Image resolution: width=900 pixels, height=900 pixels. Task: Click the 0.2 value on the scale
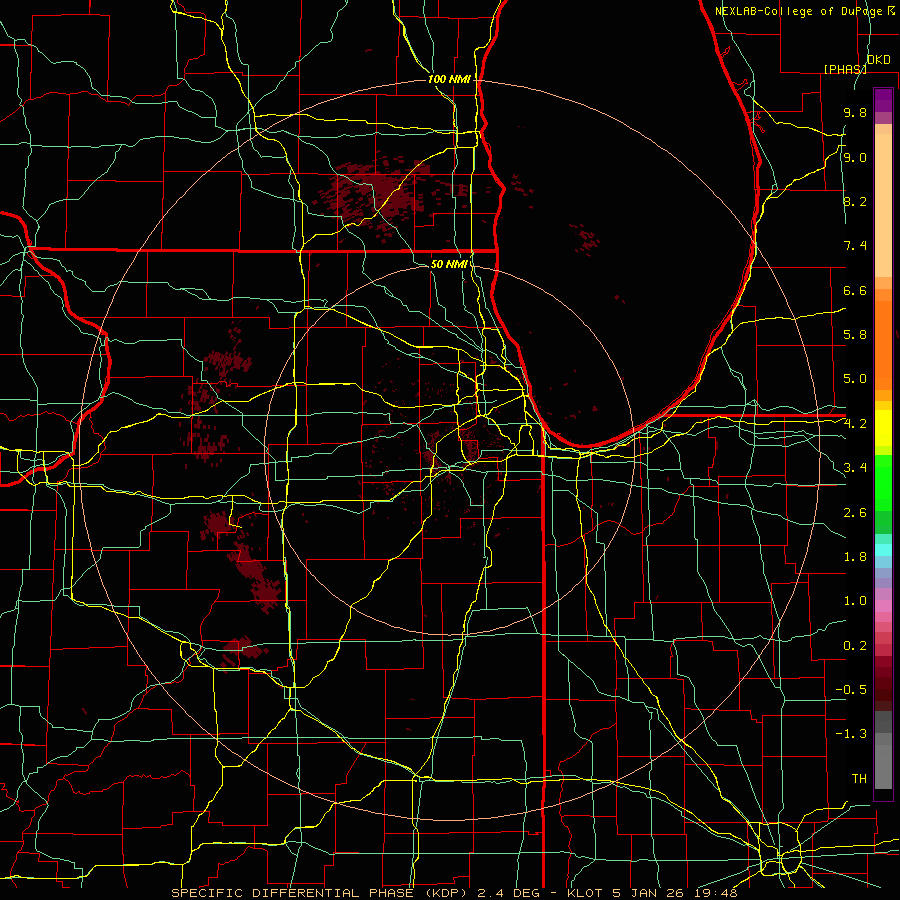[855, 645]
